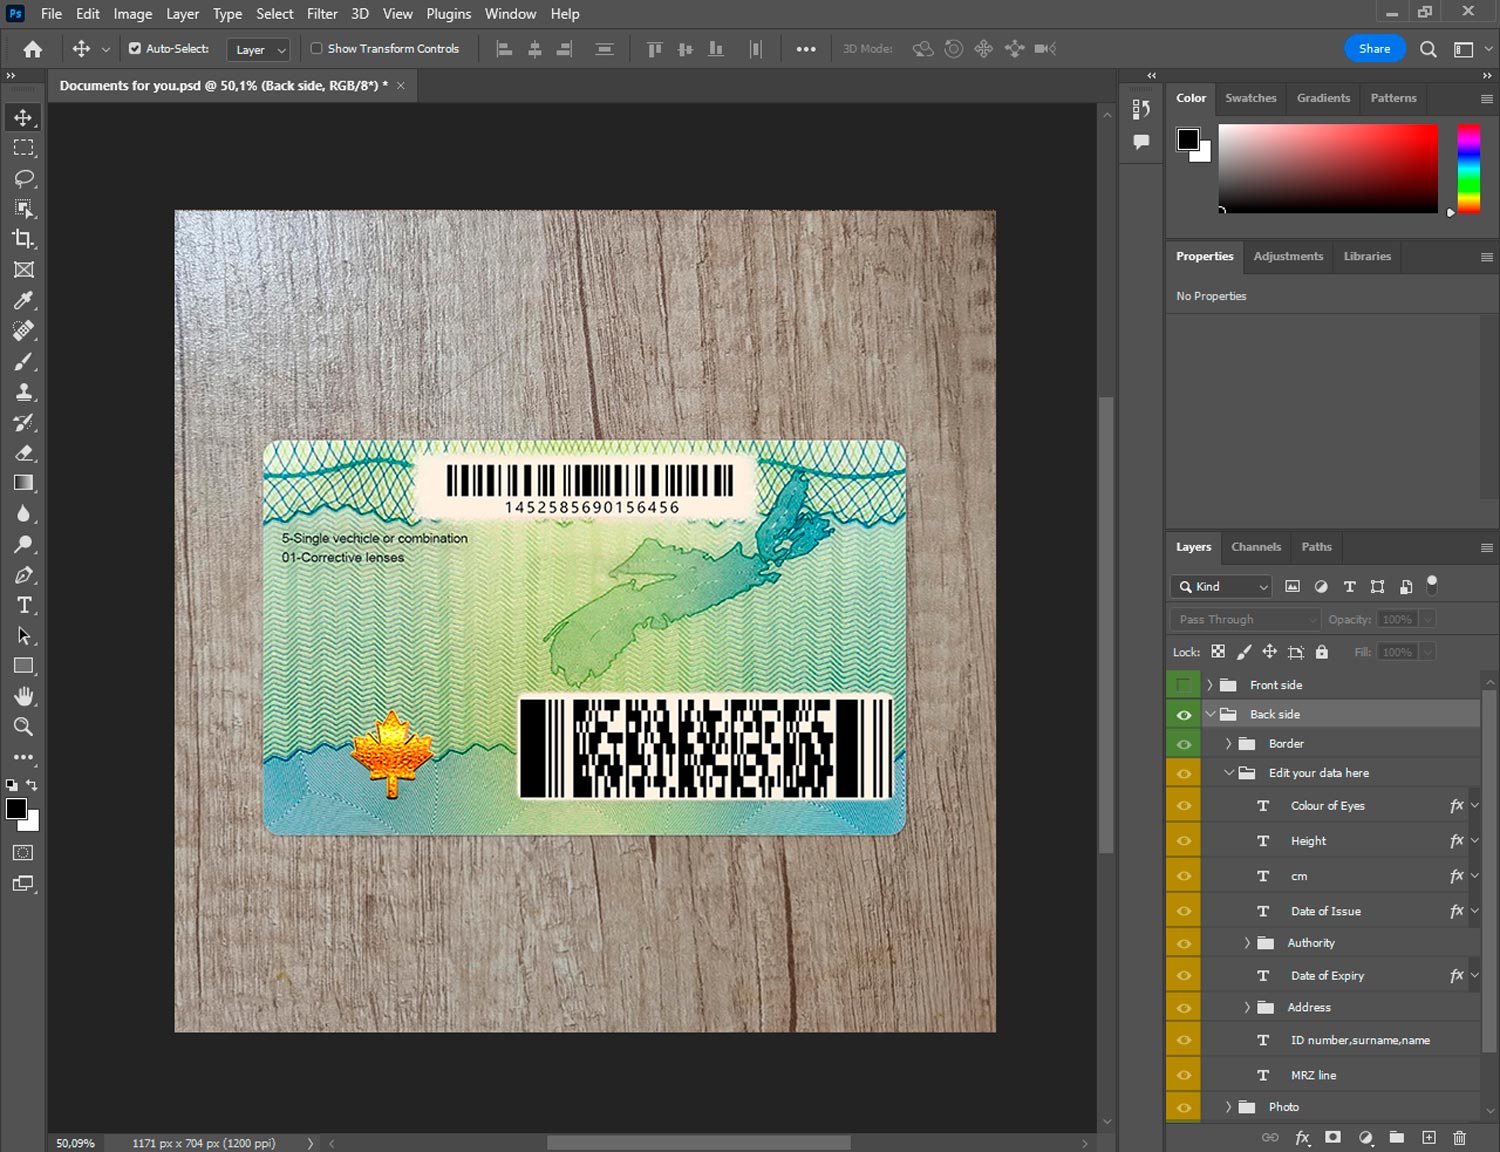Screen dimensions: 1500x1152
Task: Pick the Eyedropper tool
Action: [x=24, y=300]
